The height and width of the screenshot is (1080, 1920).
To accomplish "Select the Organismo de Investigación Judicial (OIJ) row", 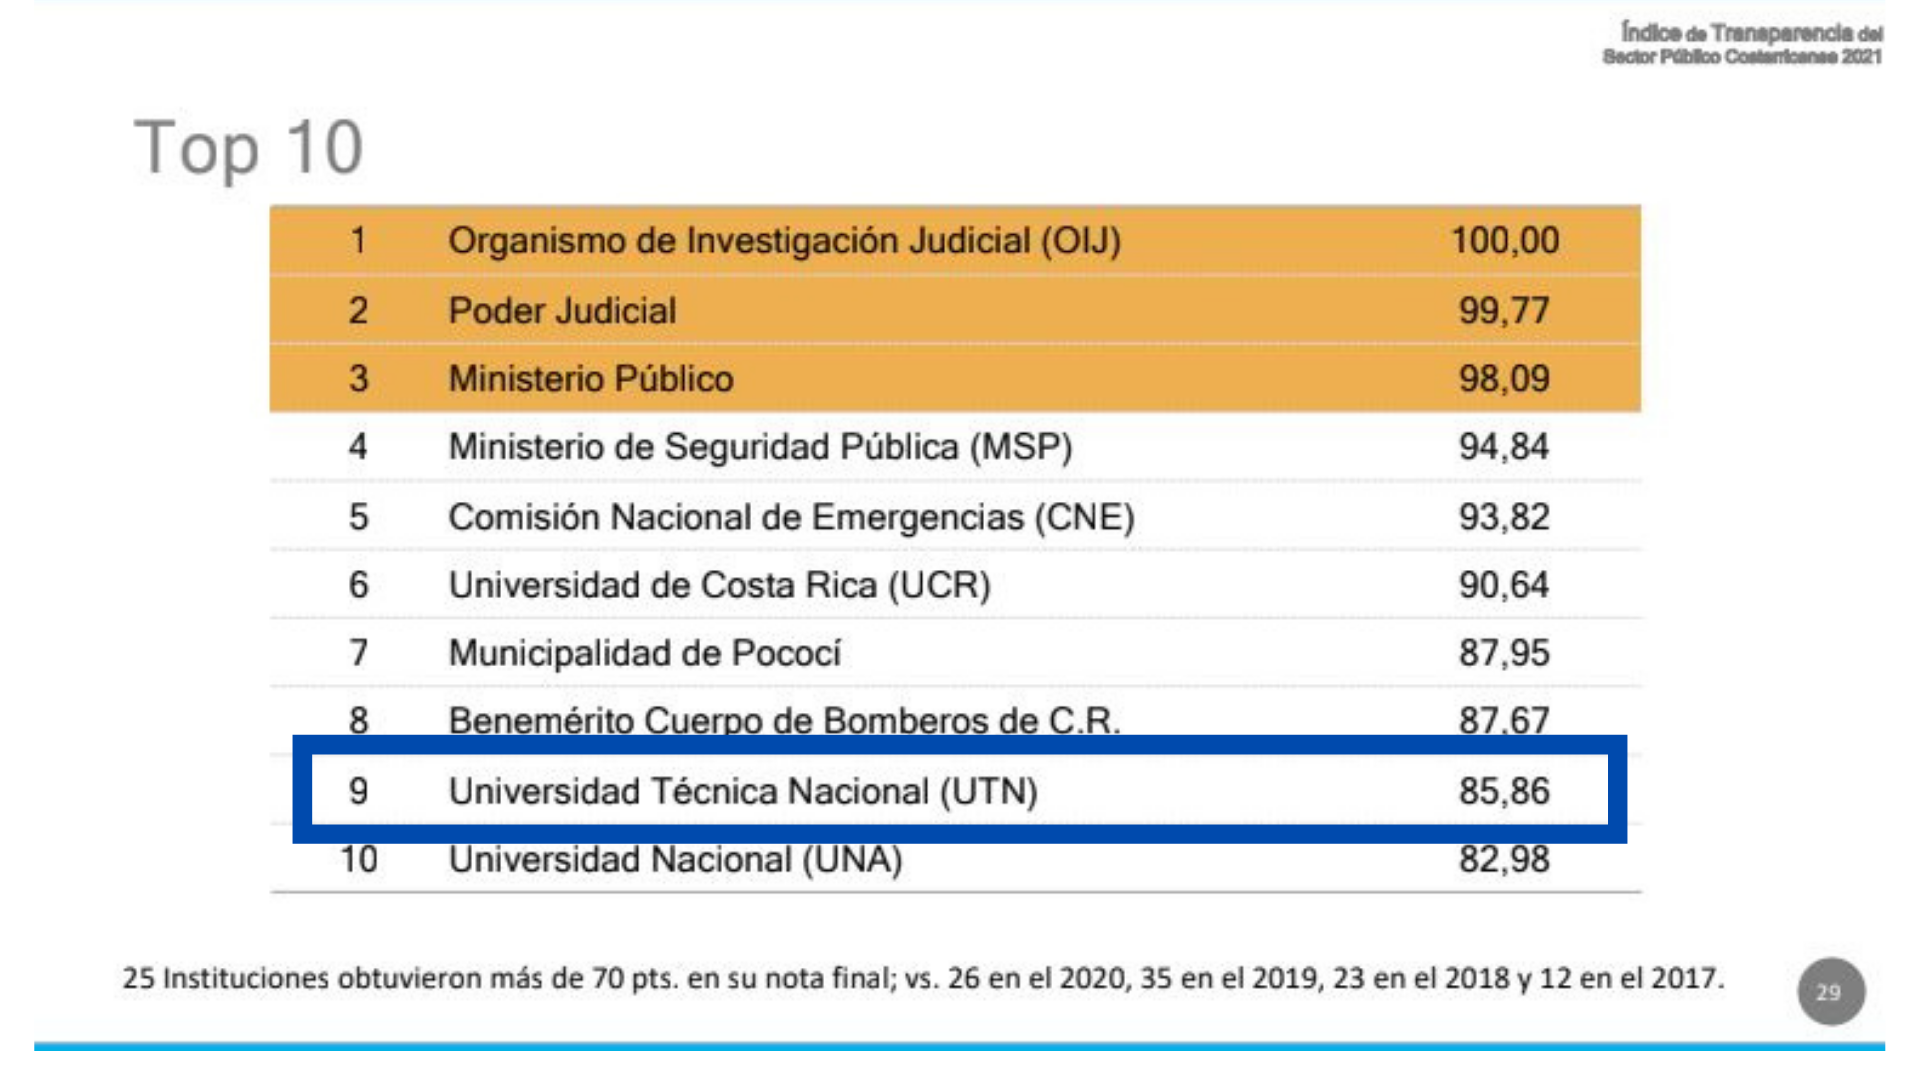I will coord(784,241).
